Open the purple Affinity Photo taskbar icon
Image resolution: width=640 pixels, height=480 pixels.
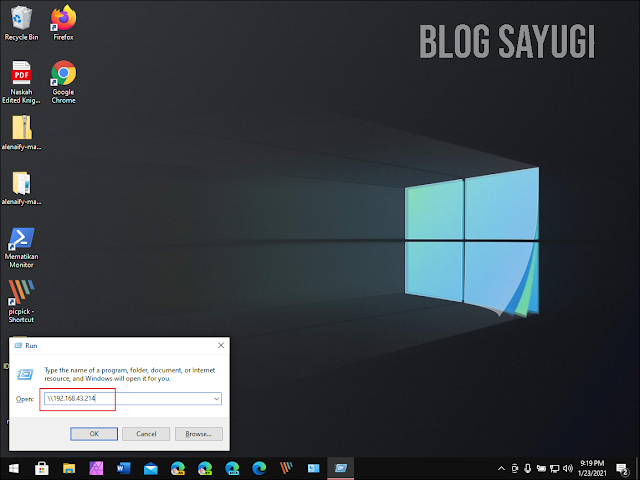[x=96, y=468]
